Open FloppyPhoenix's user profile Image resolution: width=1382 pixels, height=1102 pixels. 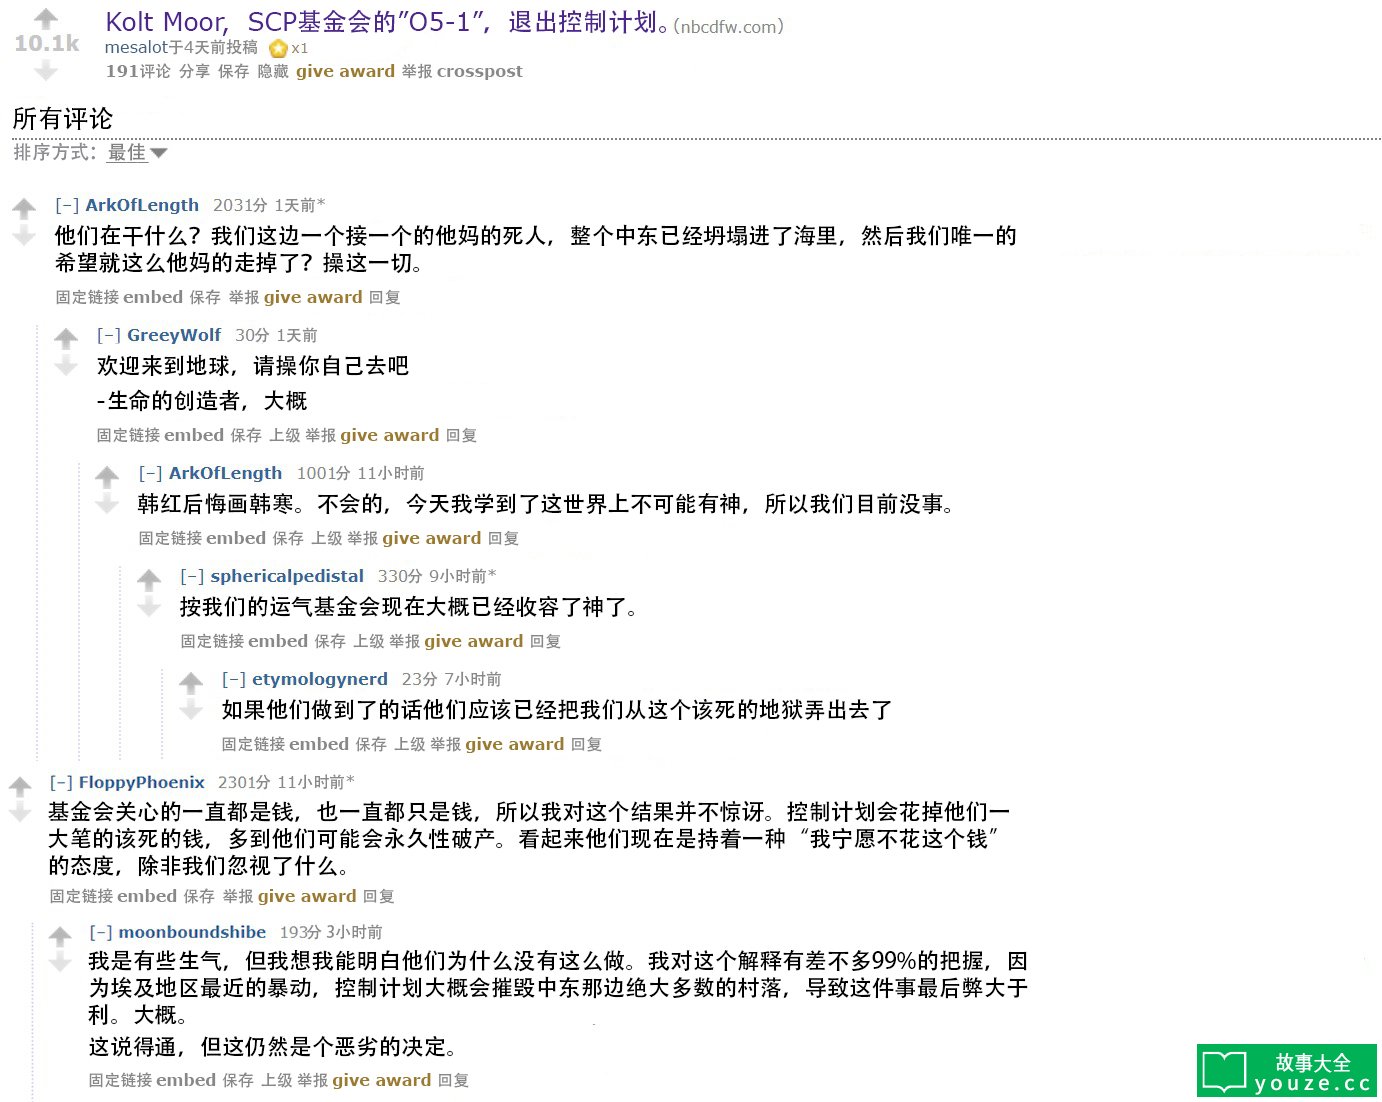[x=142, y=782]
